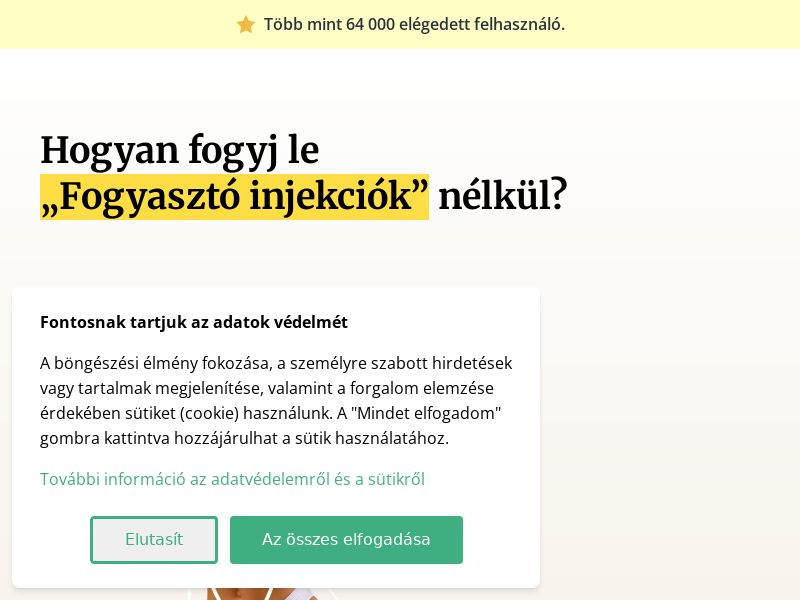Click the word "nélkül?" in the headline
The width and height of the screenshot is (800, 600).
click(502, 196)
